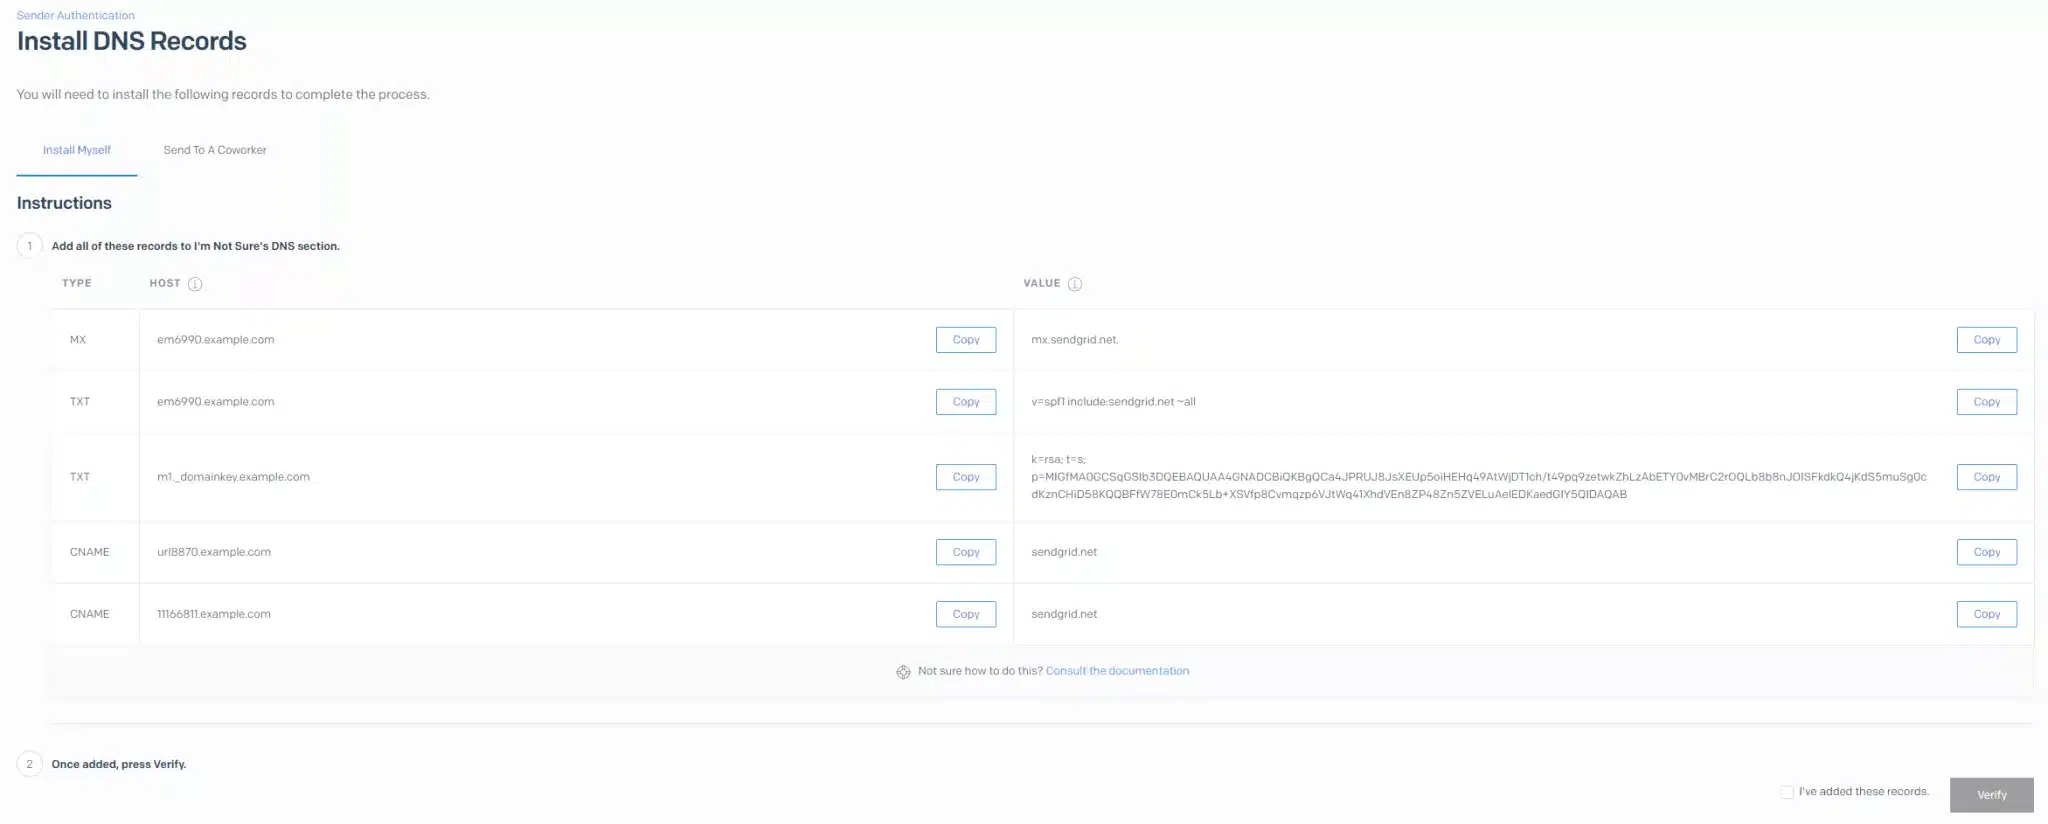This screenshot has width=2048, height=824.
Task: Click the VALUE column info icon
Action: point(1075,284)
